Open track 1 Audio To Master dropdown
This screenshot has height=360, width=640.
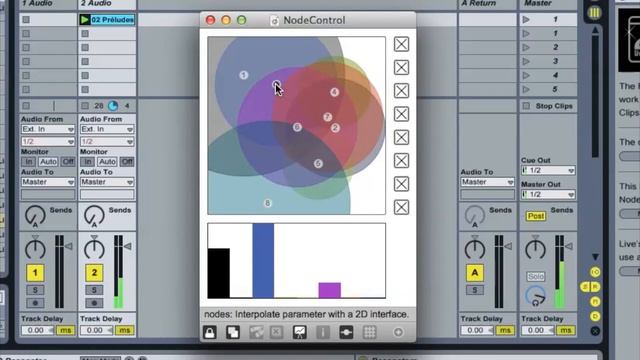[48, 182]
